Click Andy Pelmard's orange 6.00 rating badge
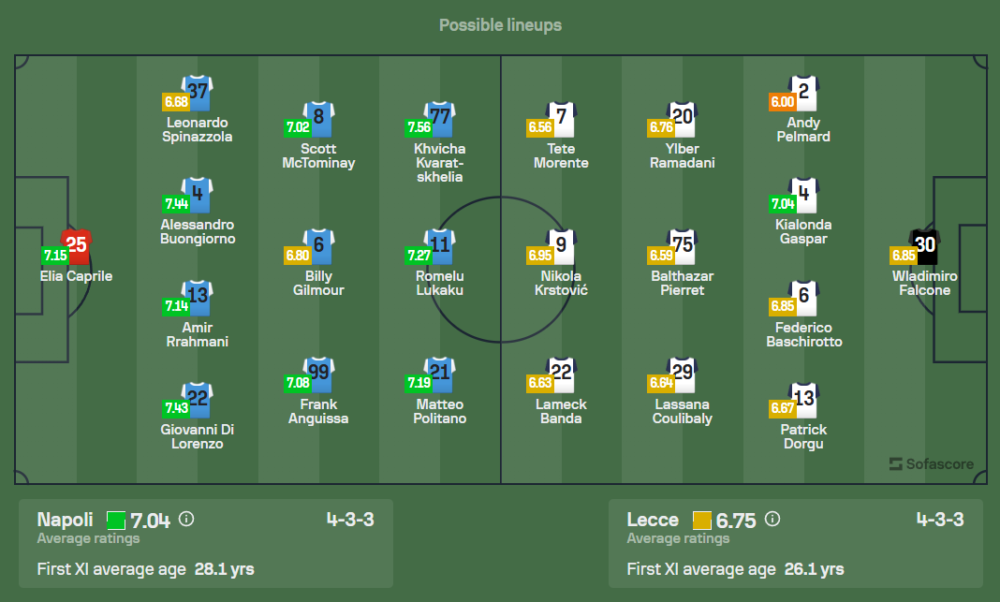 click(x=781, y=101)
